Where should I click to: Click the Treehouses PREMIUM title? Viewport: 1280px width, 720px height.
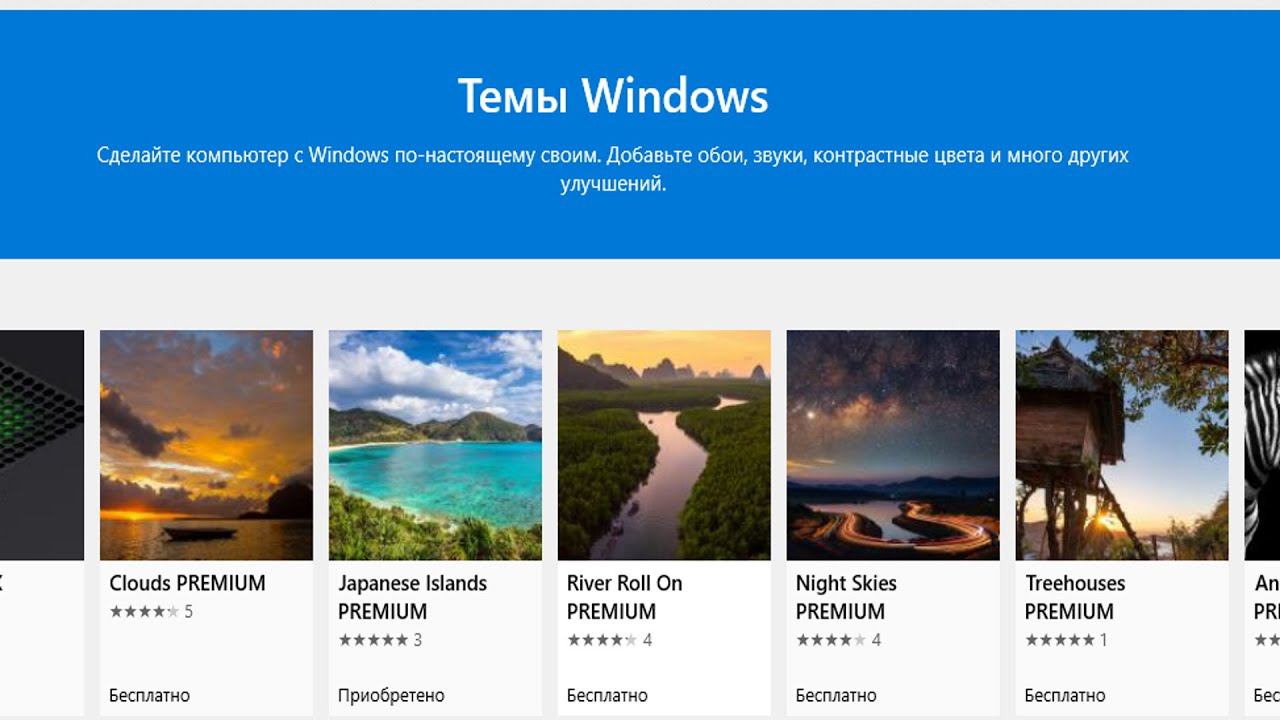click(1075, 597)
